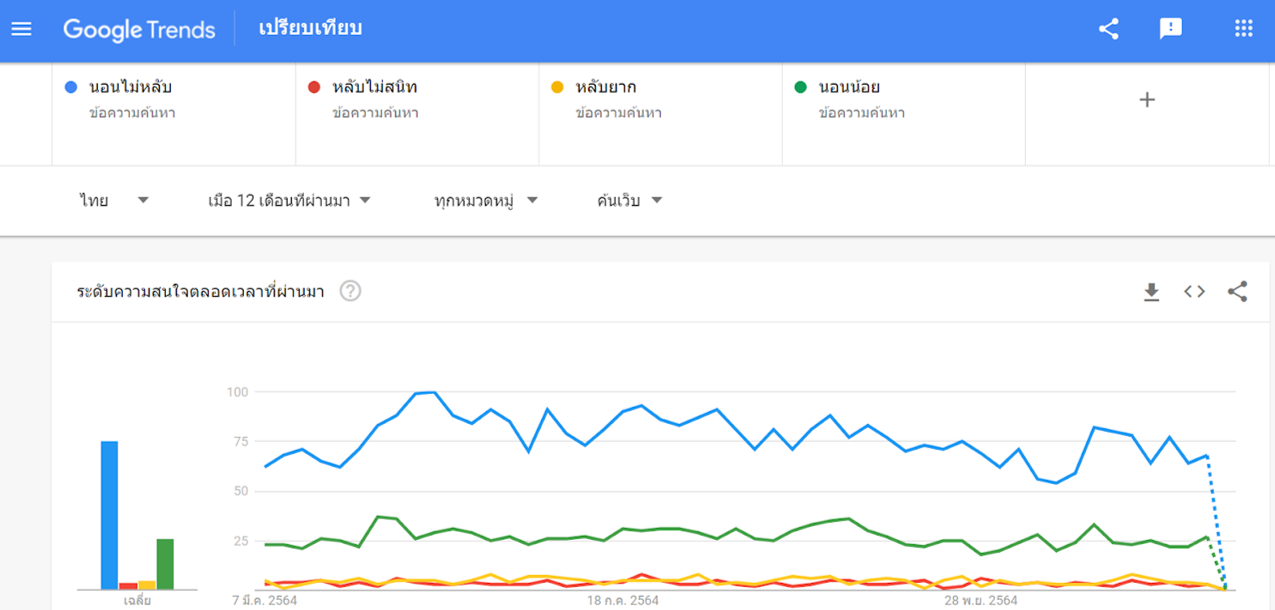The width and height of the screenshot is (1275, 610).
Task: Select the หลับยาก search term
Action: [x=606, y=88]
